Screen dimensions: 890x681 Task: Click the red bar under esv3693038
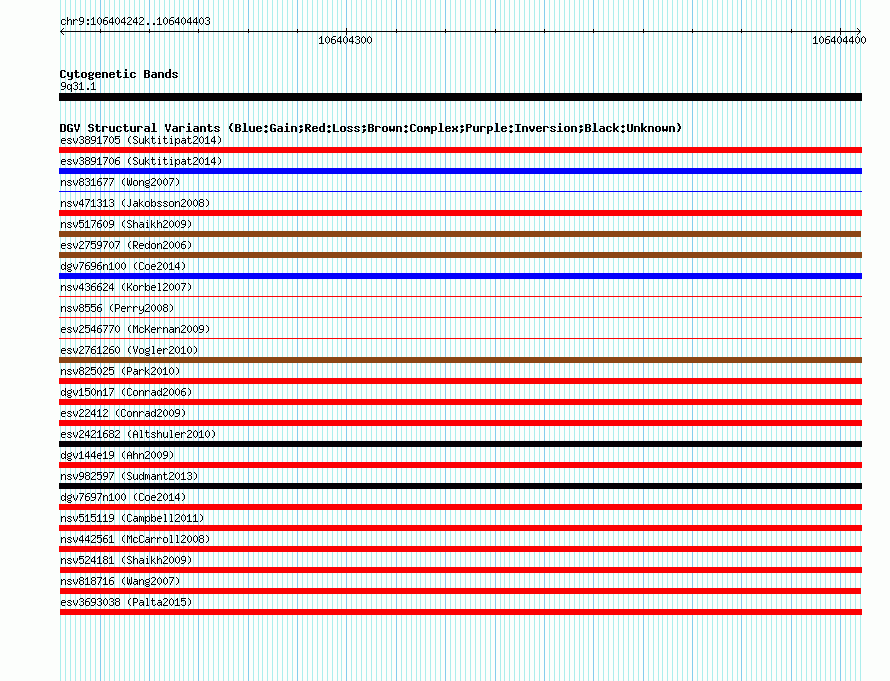point(460,612)
